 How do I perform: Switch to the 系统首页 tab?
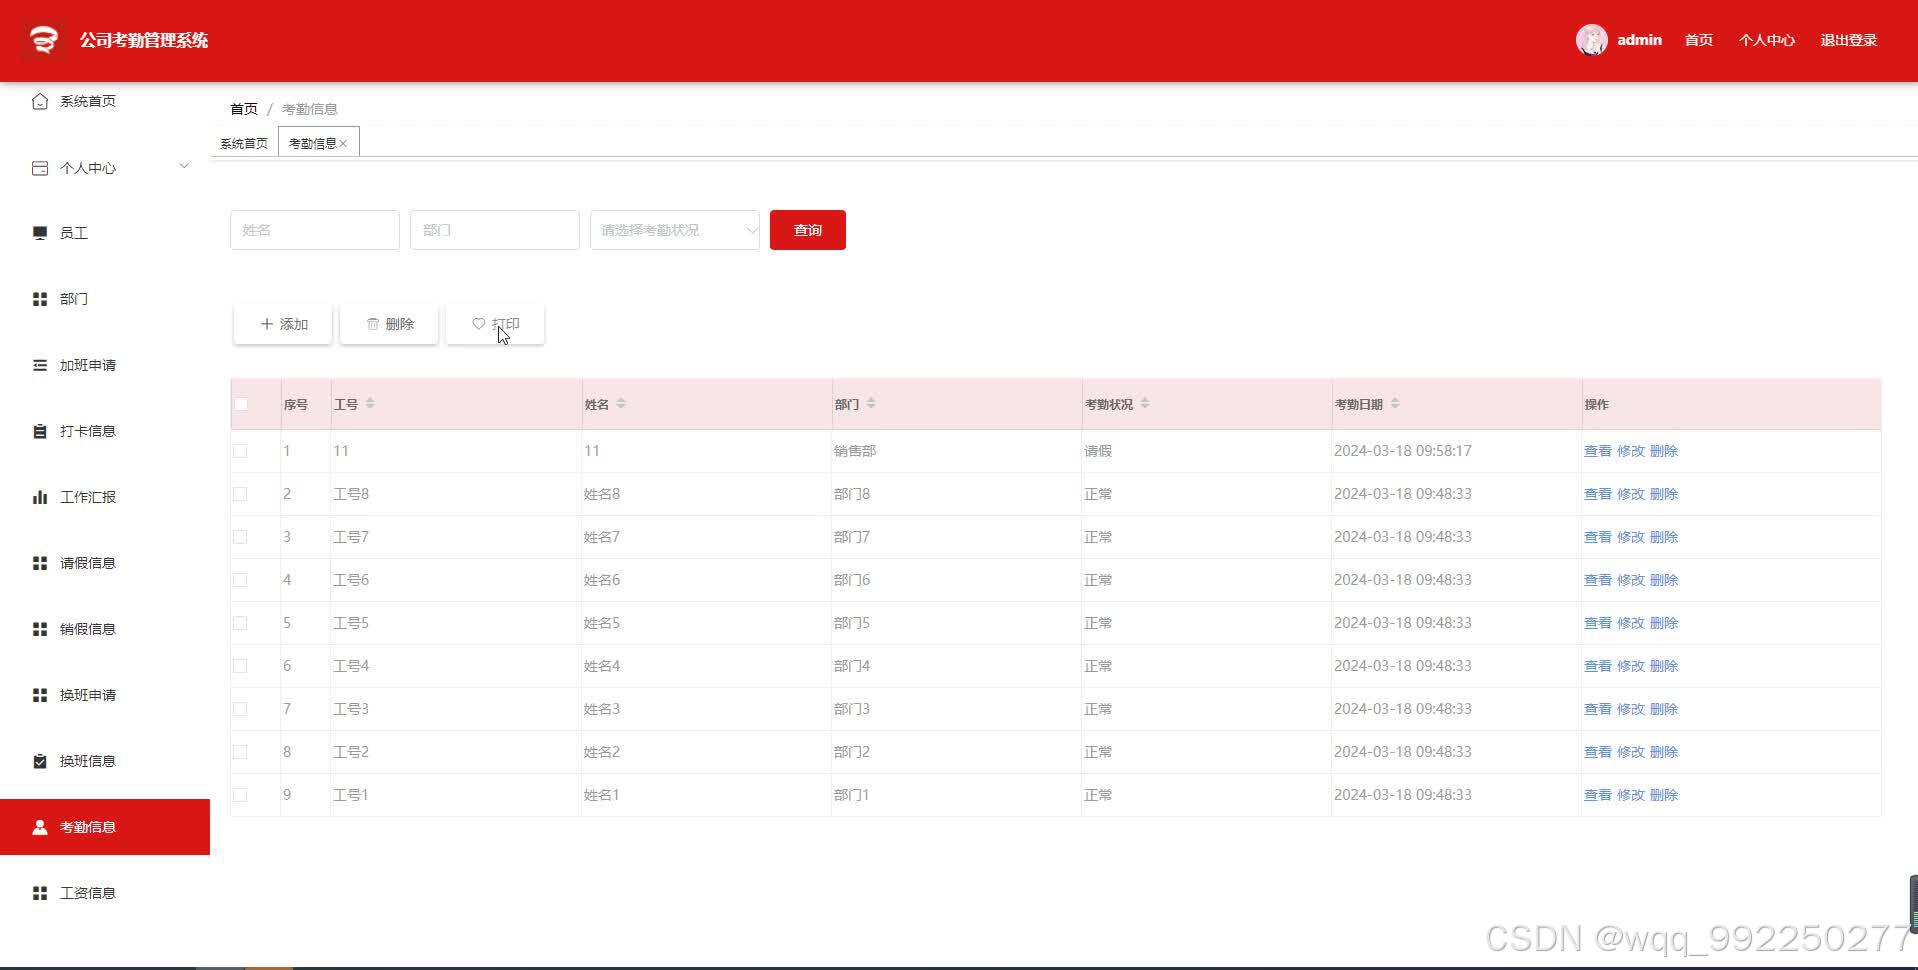click(x=244, y=143)
